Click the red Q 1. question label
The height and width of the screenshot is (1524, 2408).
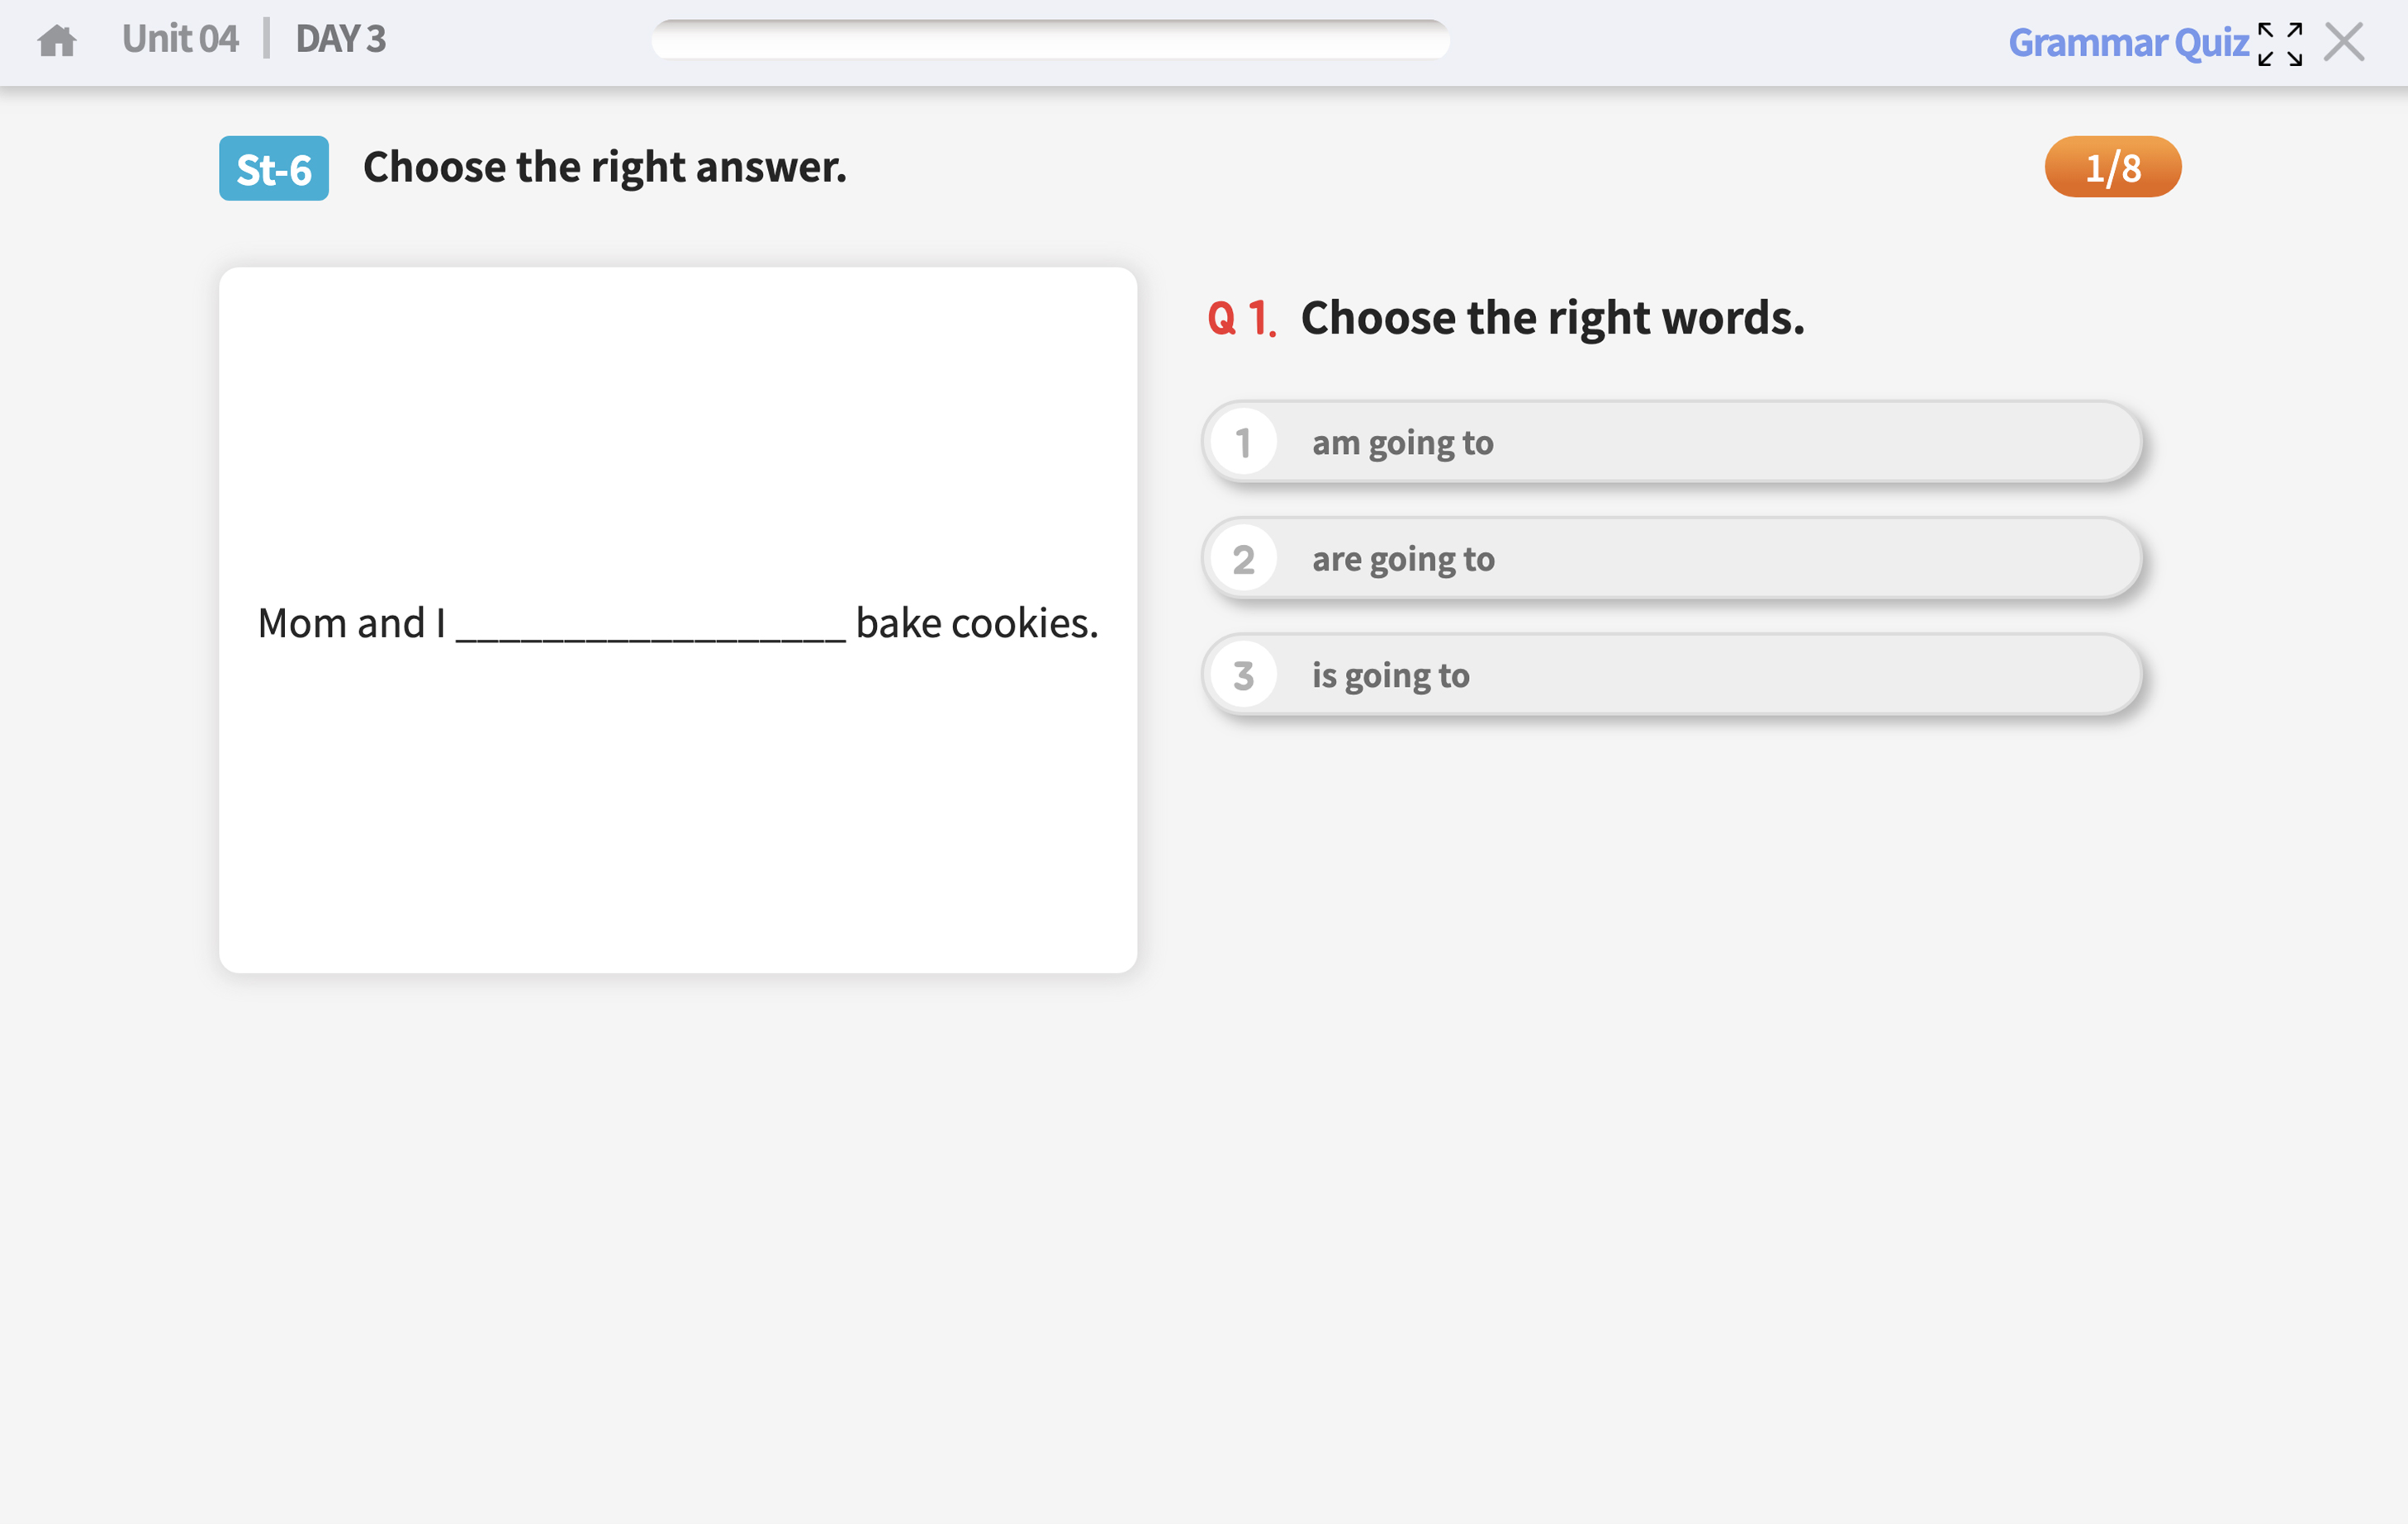coord(1241,319)
